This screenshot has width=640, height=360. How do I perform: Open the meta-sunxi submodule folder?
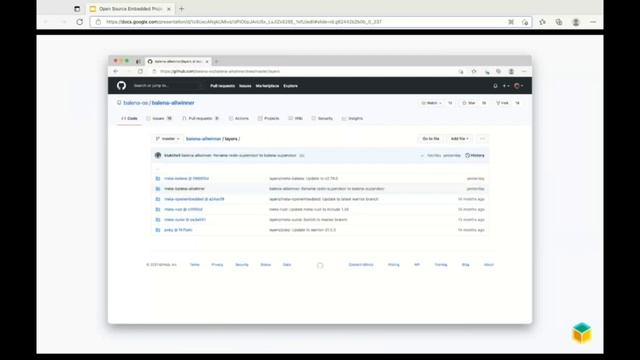pyautogui.click(x=185, y=220)
